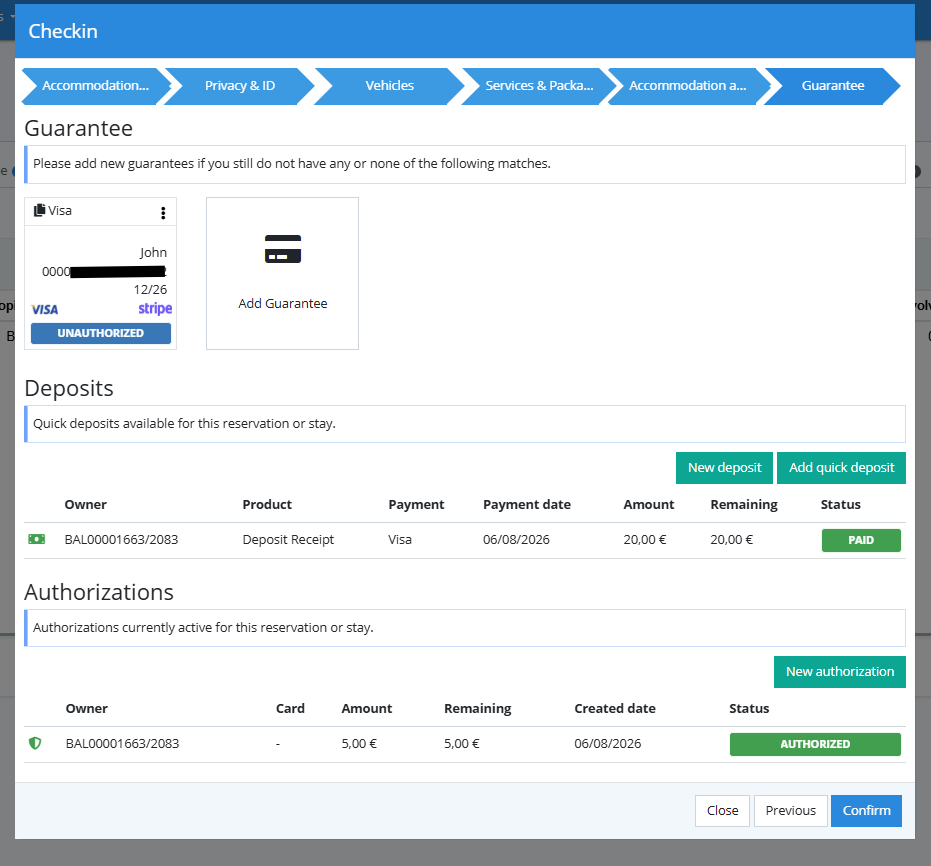931x866 pixels.
Task: Click the card expiry 12/26
Action: click(x=150, y=290)
